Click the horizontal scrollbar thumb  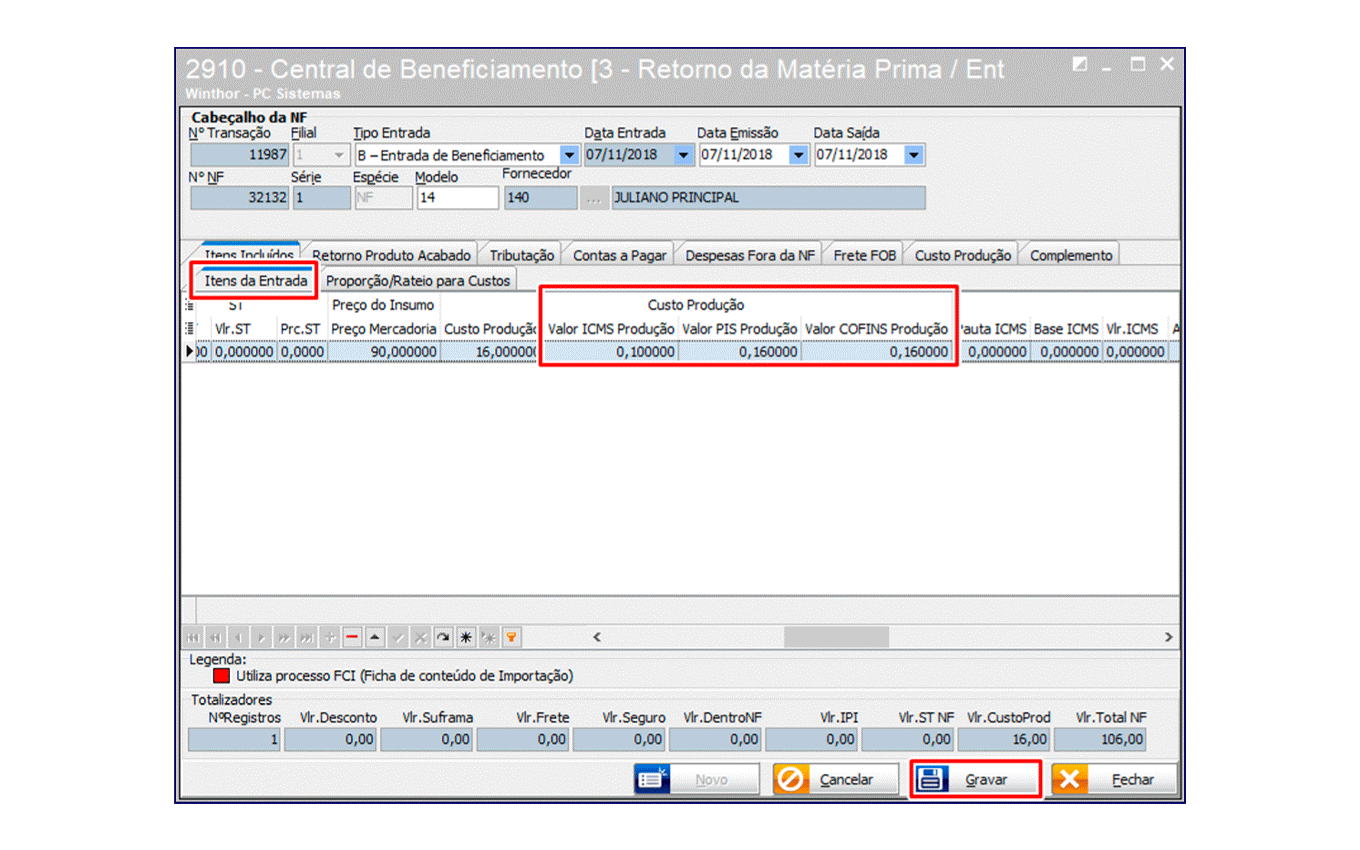point(836,637)
